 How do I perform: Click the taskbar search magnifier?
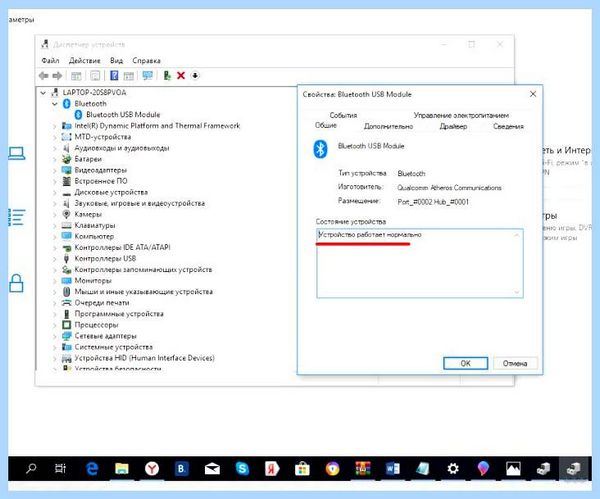point(31,468)
